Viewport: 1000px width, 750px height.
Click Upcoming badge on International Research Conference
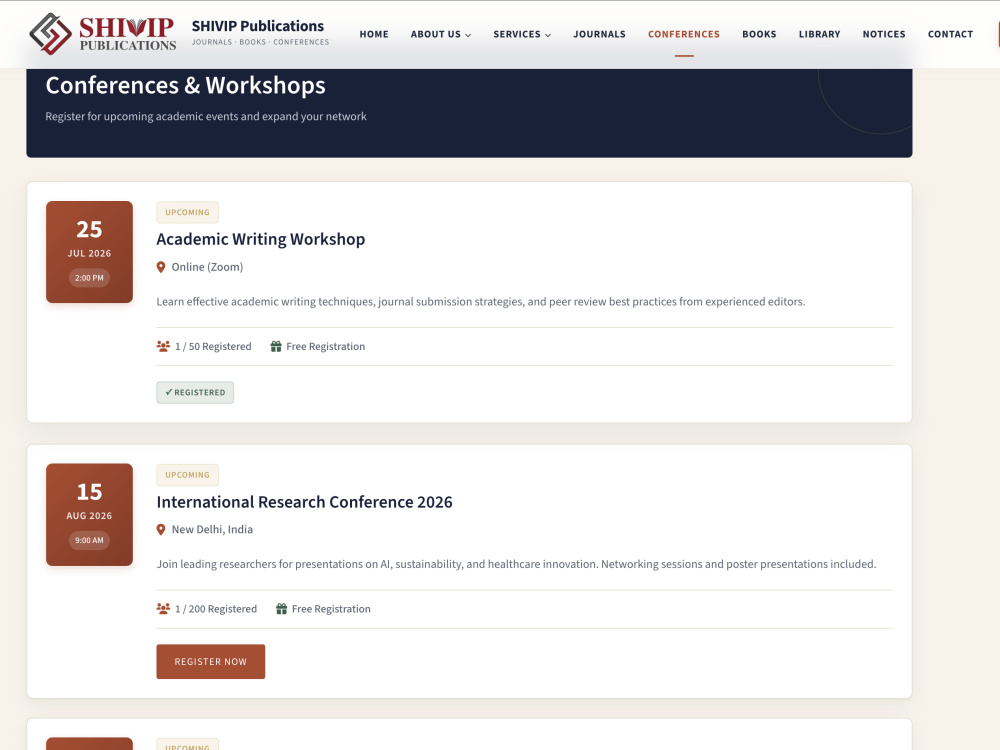click(188, 475)
